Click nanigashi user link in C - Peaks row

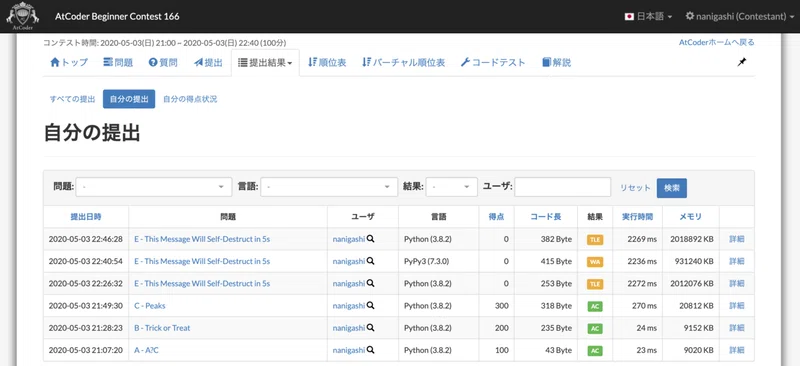(349, 306)
